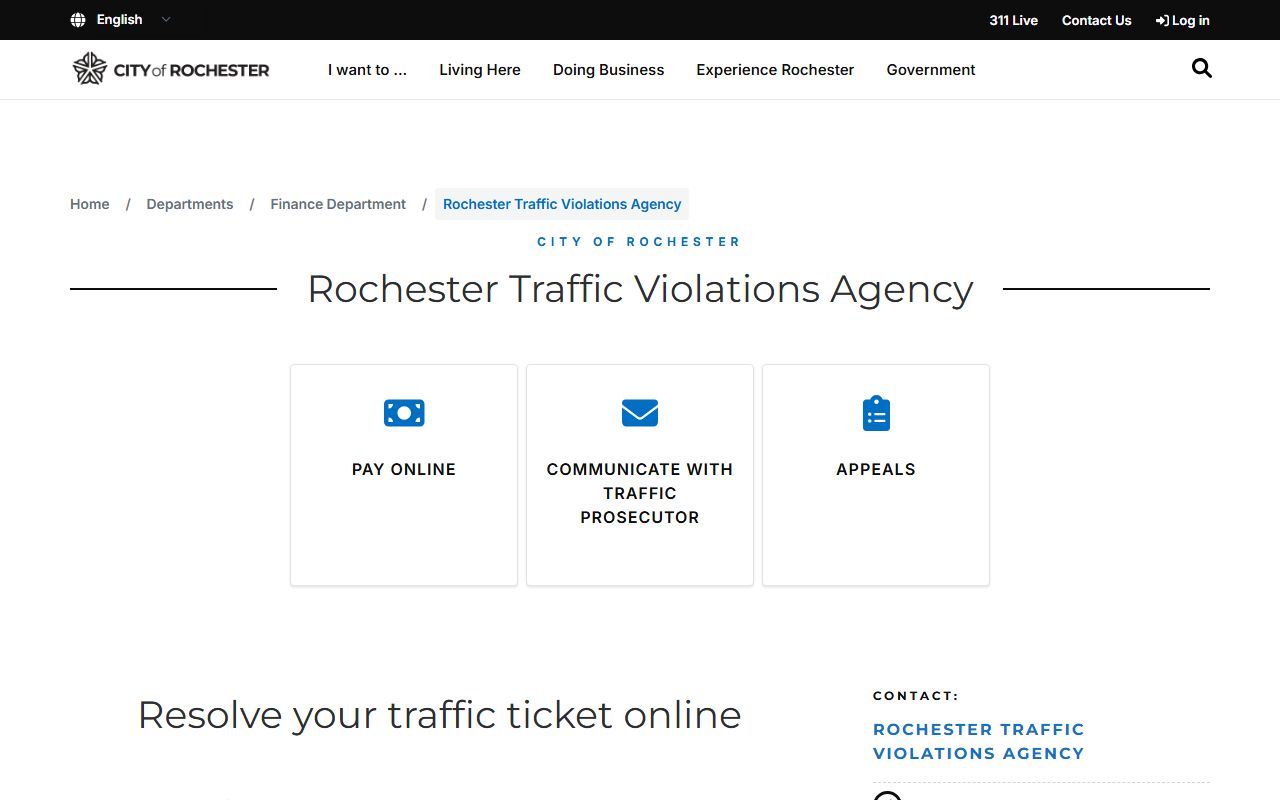Select the English language text
The image size is (1280, 800).
119,20
